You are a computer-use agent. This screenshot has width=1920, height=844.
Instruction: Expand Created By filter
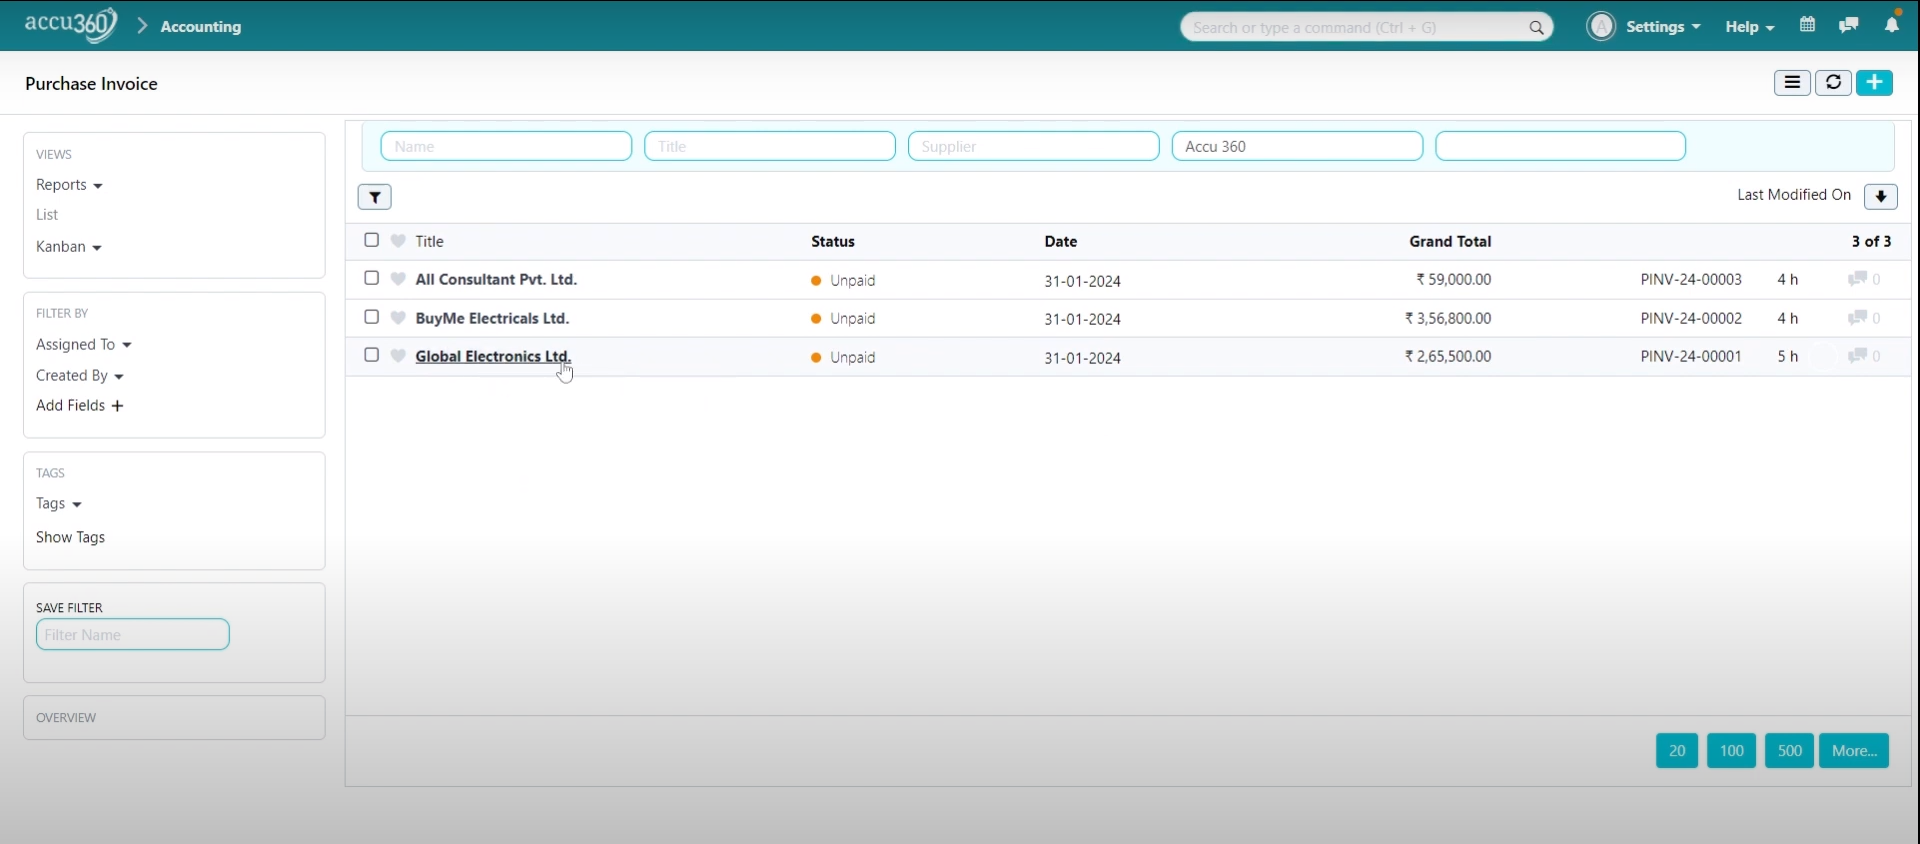[80, 376]
